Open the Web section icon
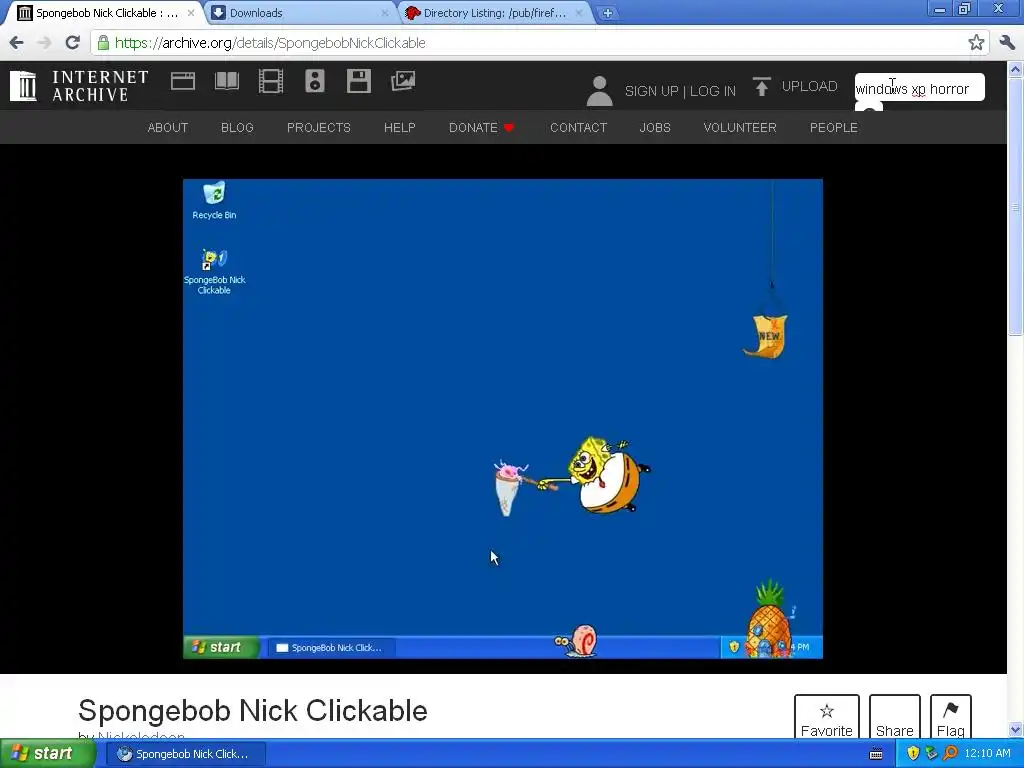Screen dimensions: 1024x768 pos(183,82)
